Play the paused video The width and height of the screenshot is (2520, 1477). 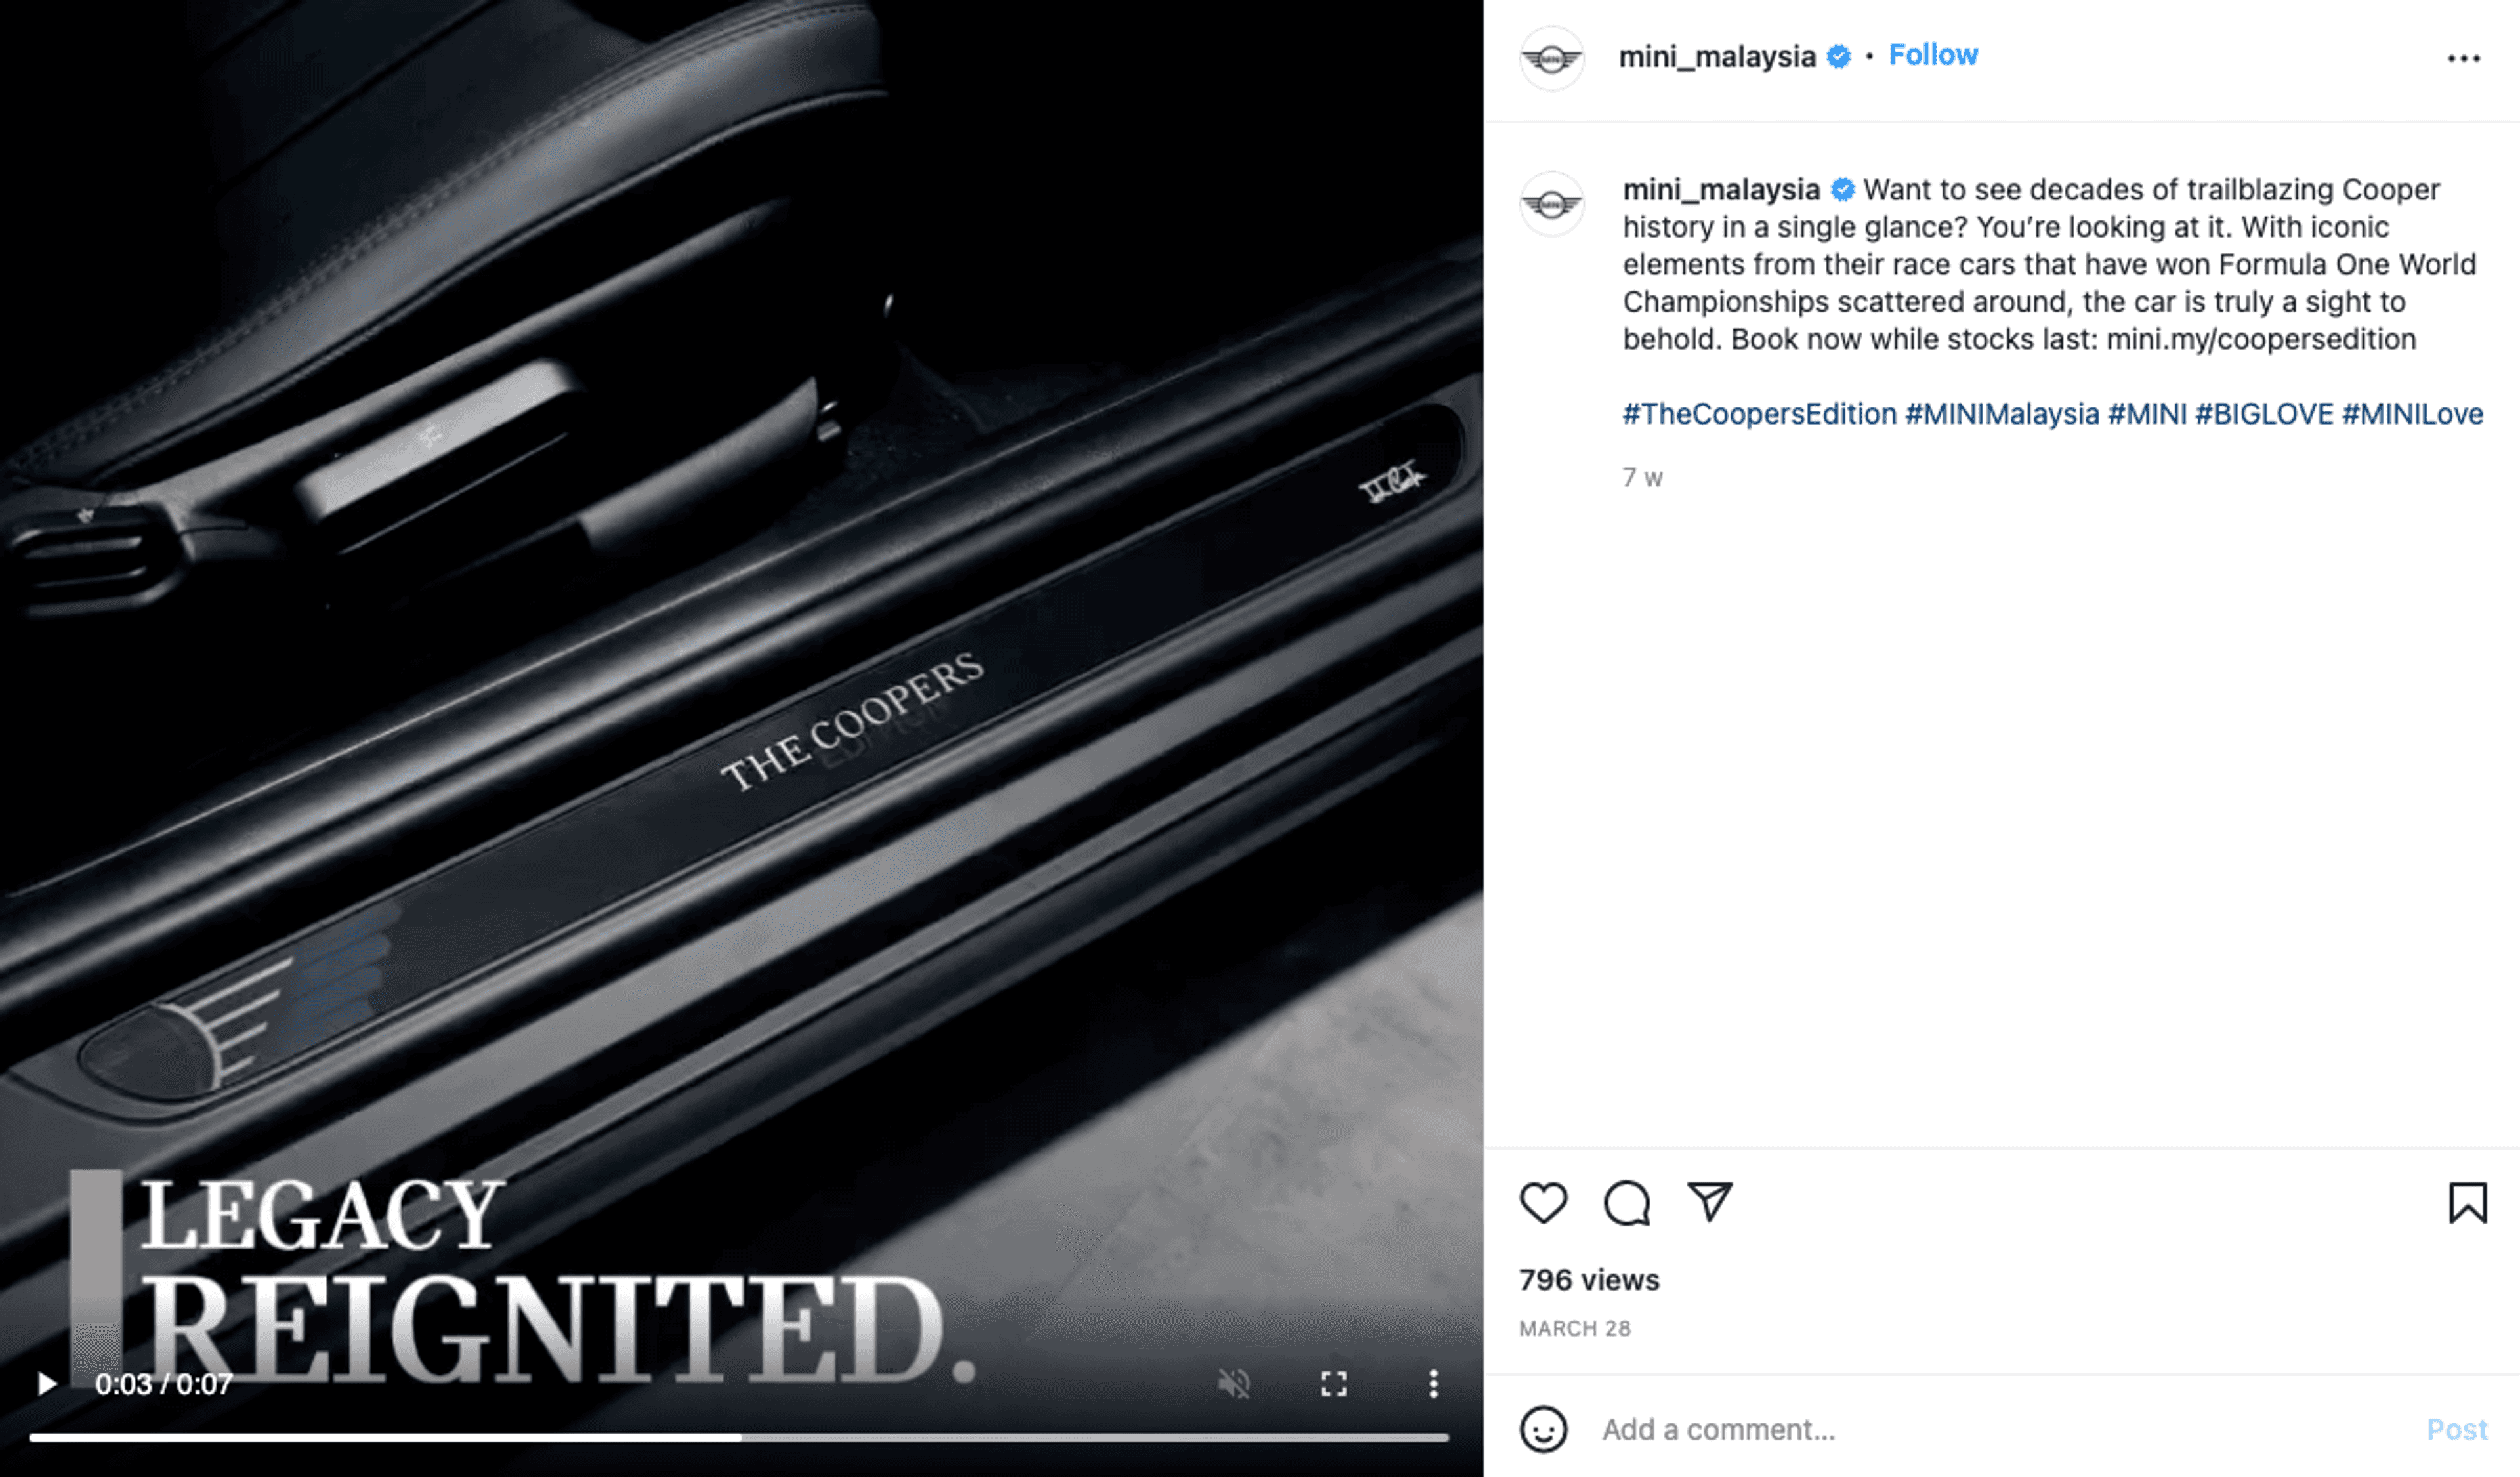point(46,1384)
